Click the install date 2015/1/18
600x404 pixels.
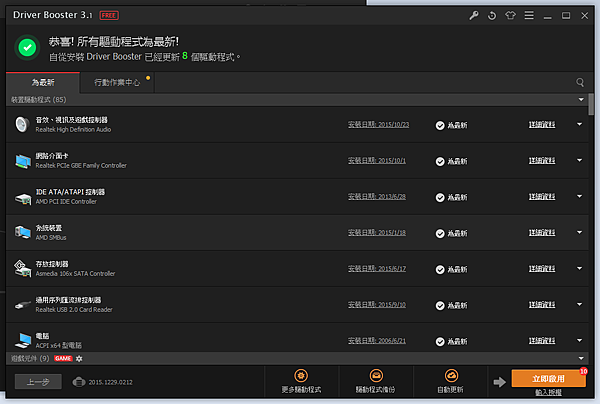coord(377,233)
